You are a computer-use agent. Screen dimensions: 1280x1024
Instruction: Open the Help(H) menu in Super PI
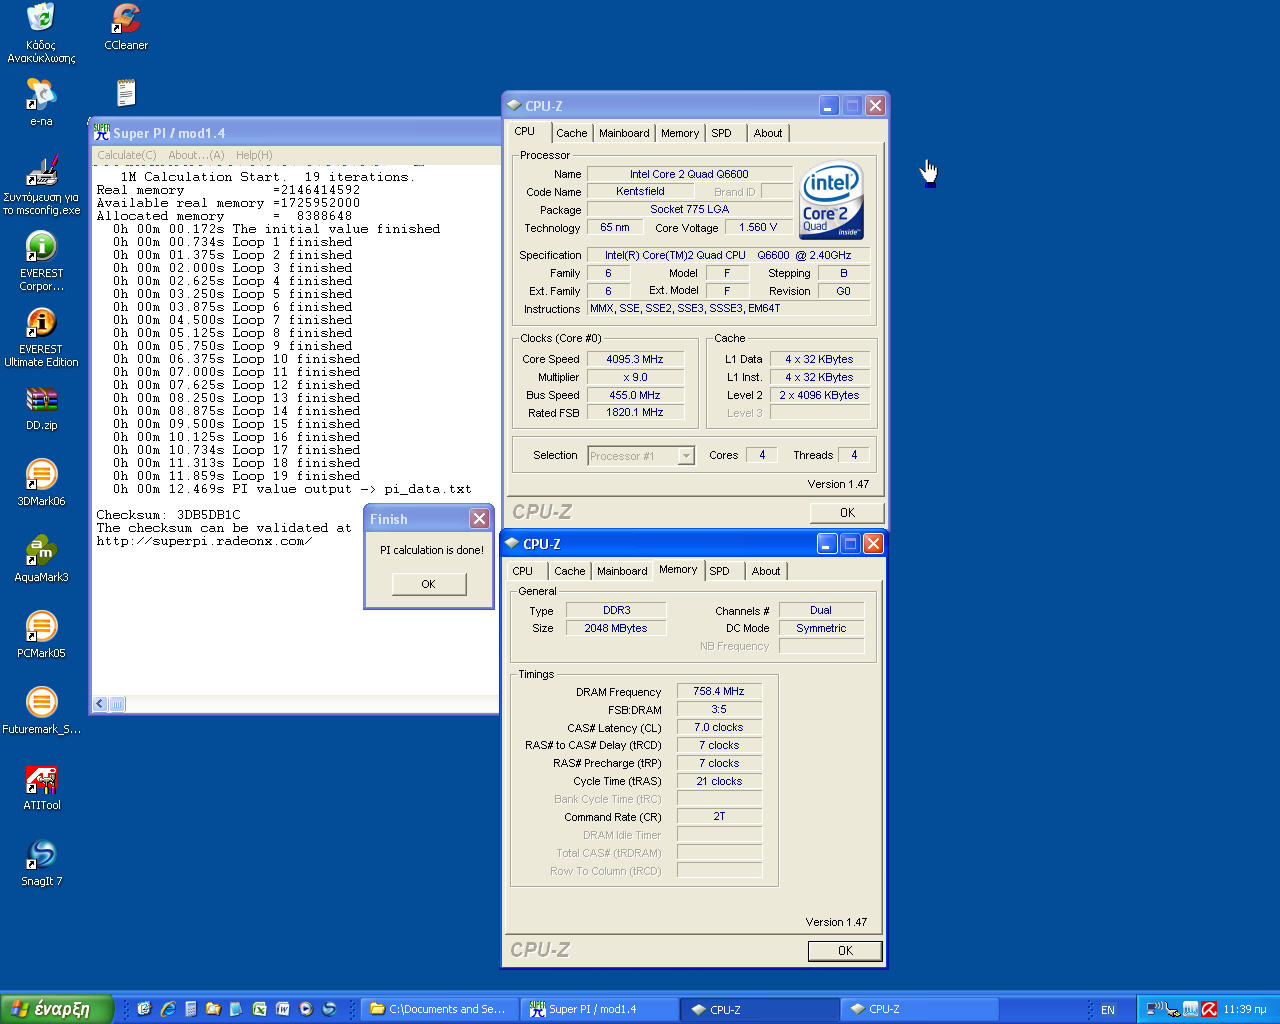pos(254,155)
